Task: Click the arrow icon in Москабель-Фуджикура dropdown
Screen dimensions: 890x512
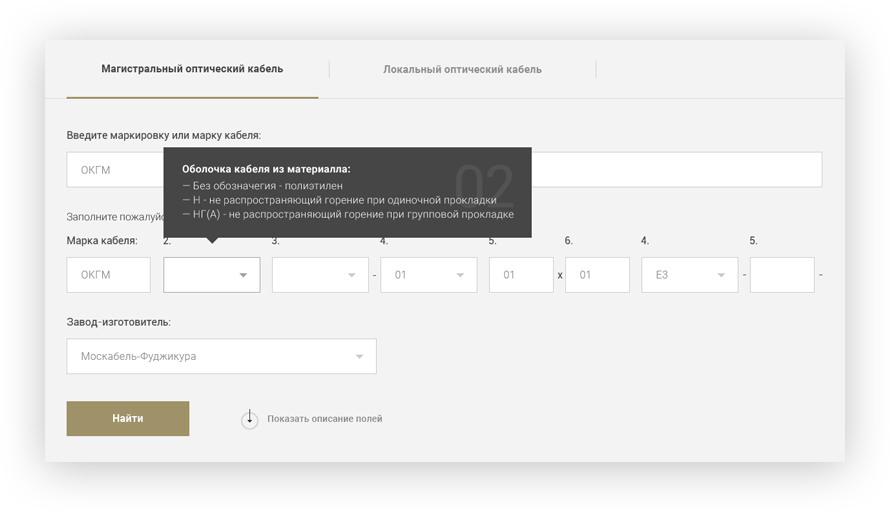Action: click(360, 357)
